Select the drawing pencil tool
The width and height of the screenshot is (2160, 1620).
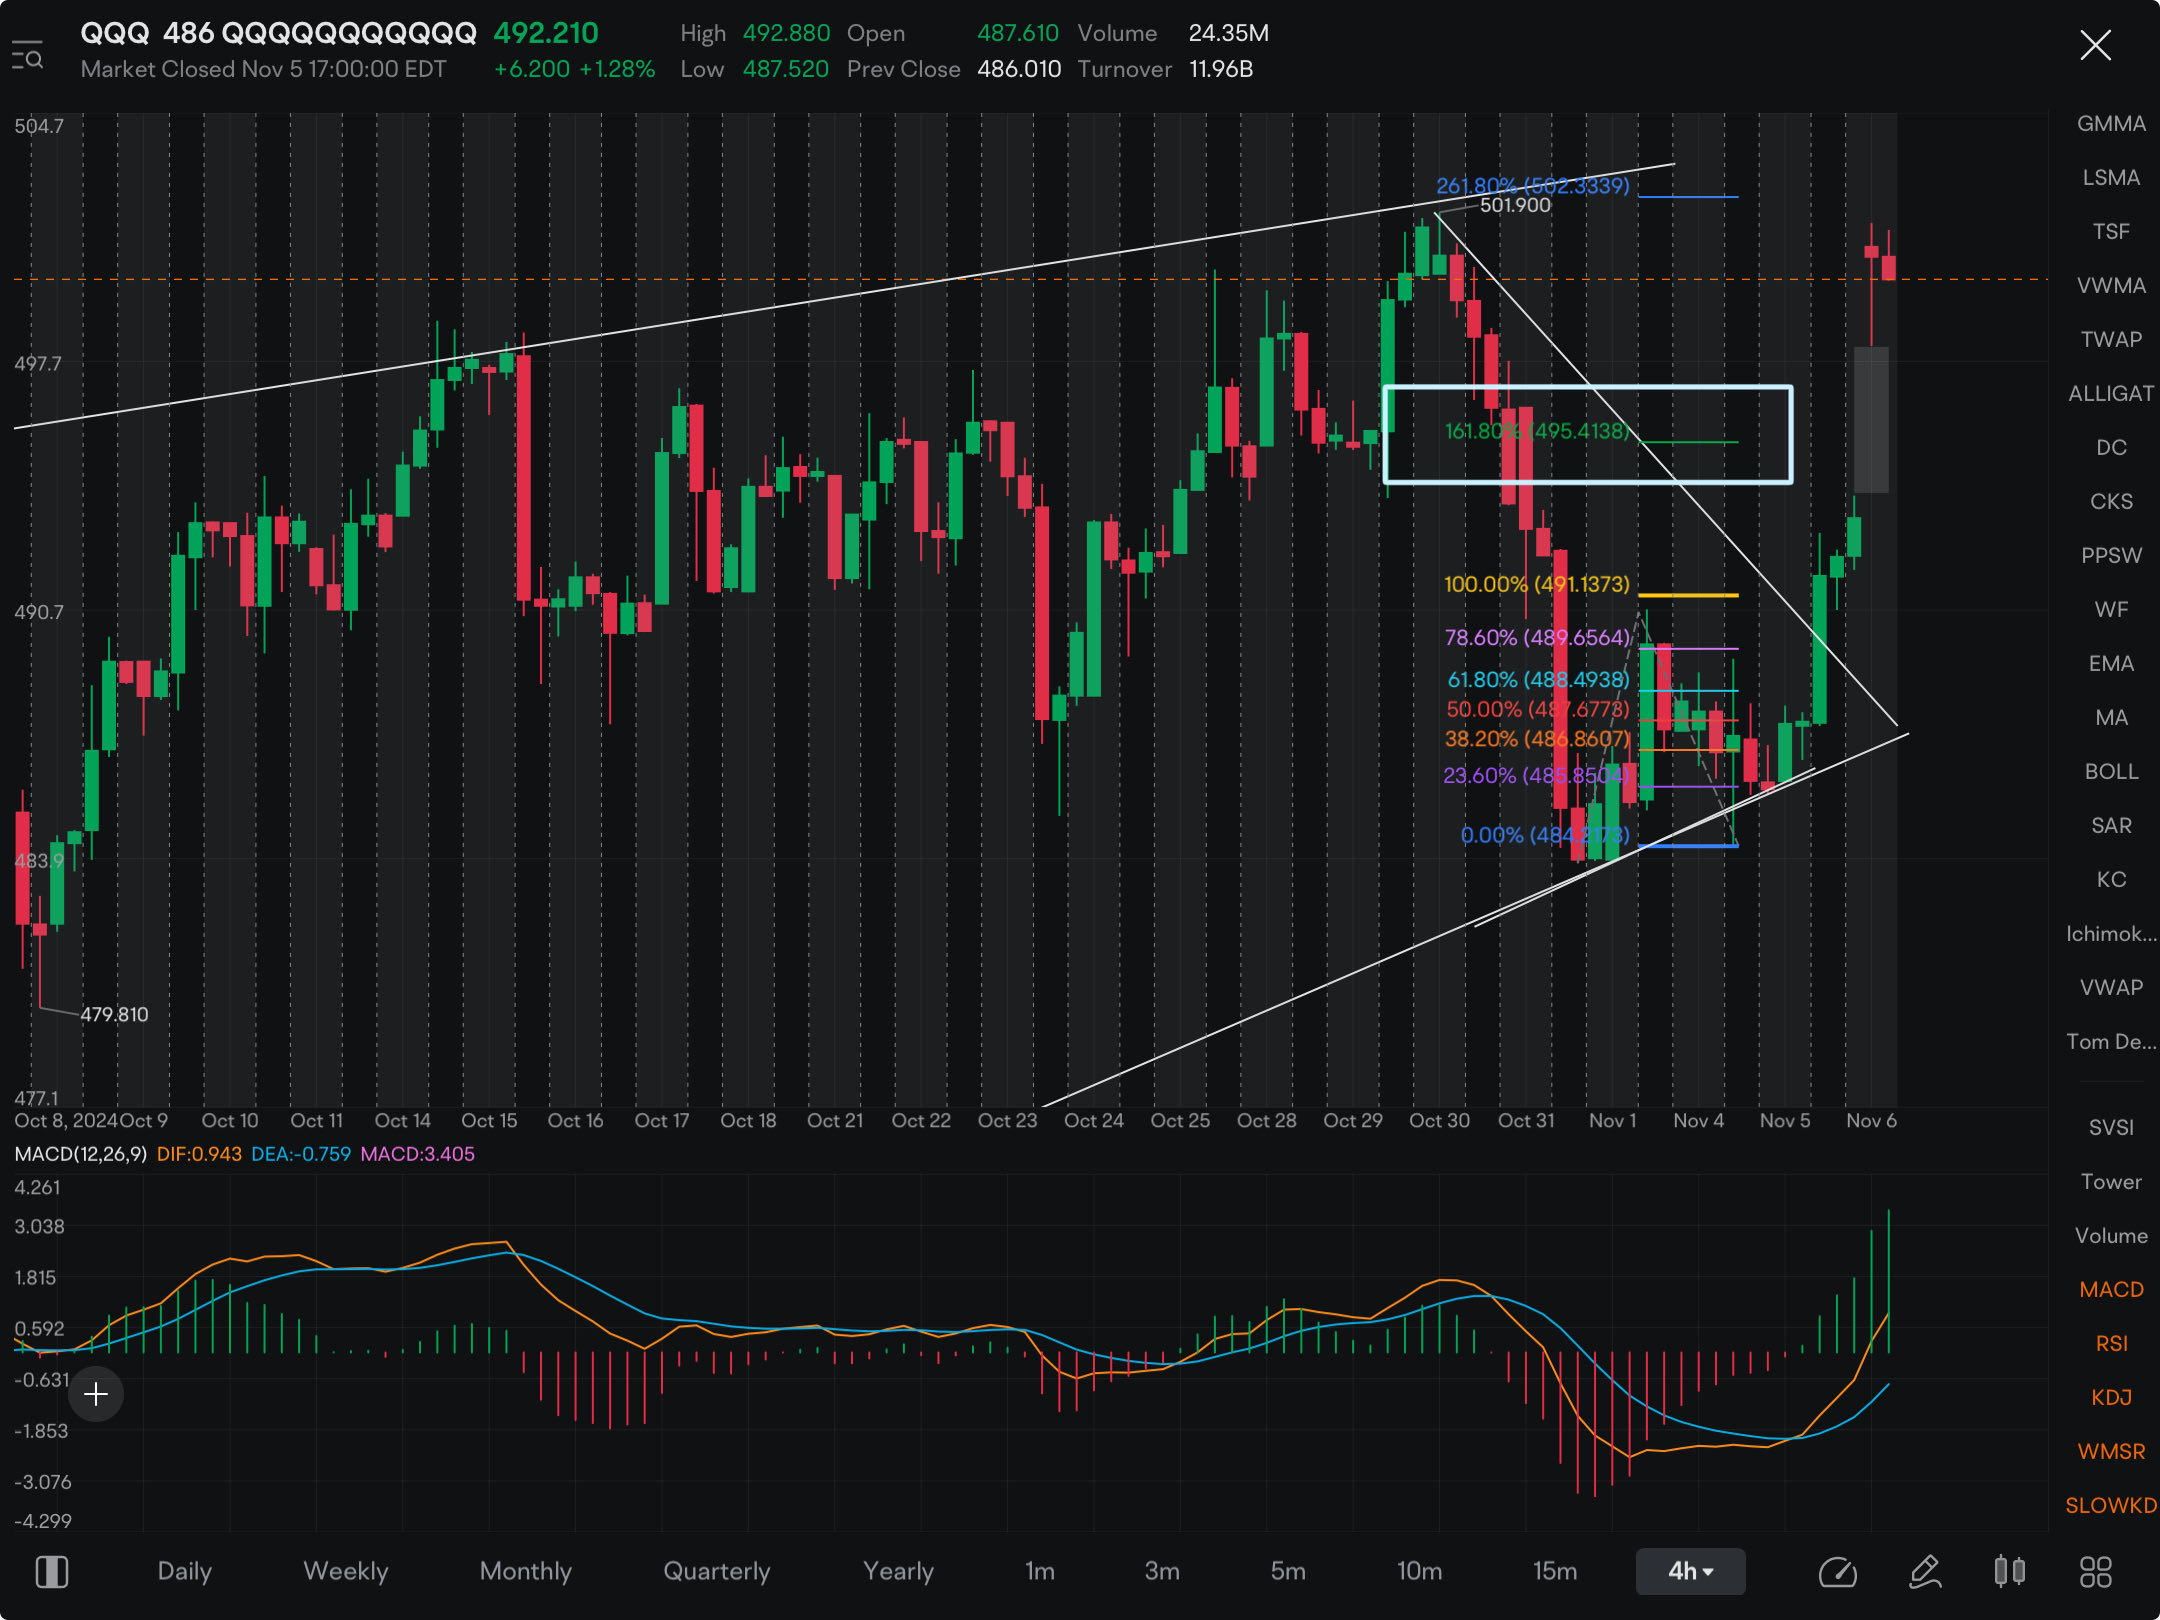(1925, 1572)
